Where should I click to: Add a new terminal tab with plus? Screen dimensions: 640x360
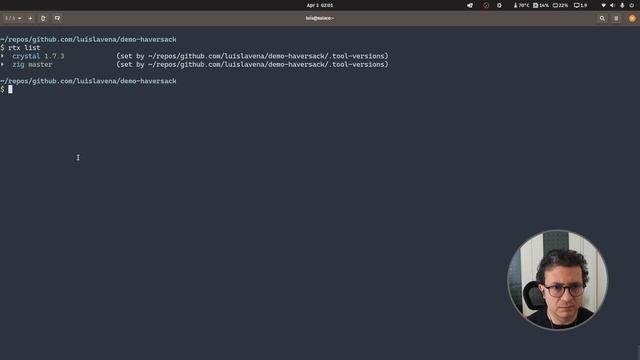tap(30, 18)
